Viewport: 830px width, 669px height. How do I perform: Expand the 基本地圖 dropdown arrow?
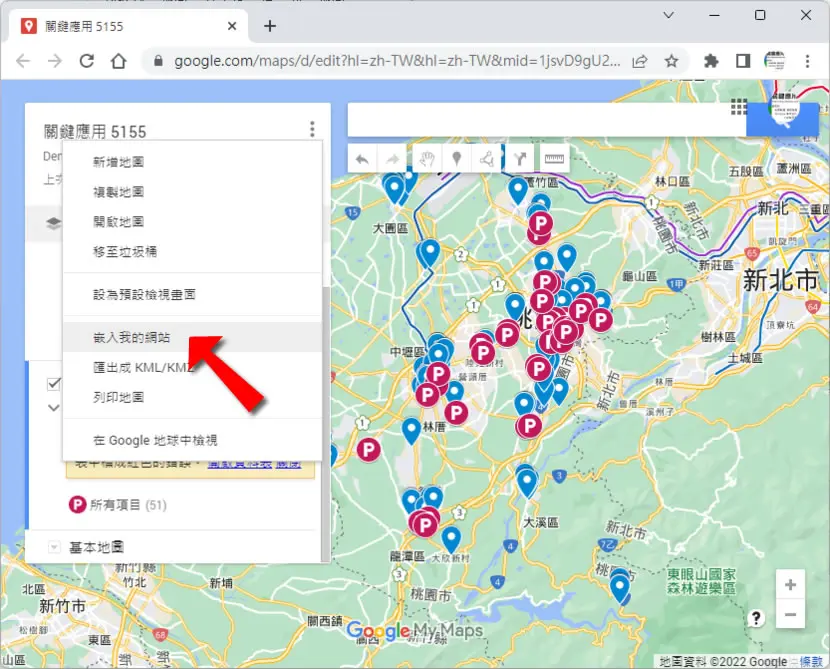click(54, 547)
